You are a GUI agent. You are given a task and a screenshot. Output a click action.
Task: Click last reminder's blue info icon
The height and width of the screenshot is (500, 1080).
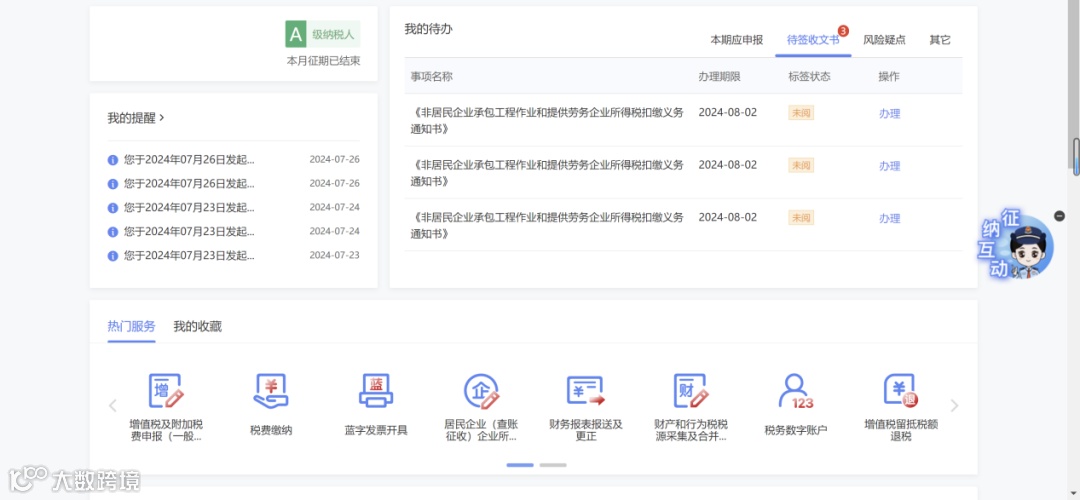[113, 256]
